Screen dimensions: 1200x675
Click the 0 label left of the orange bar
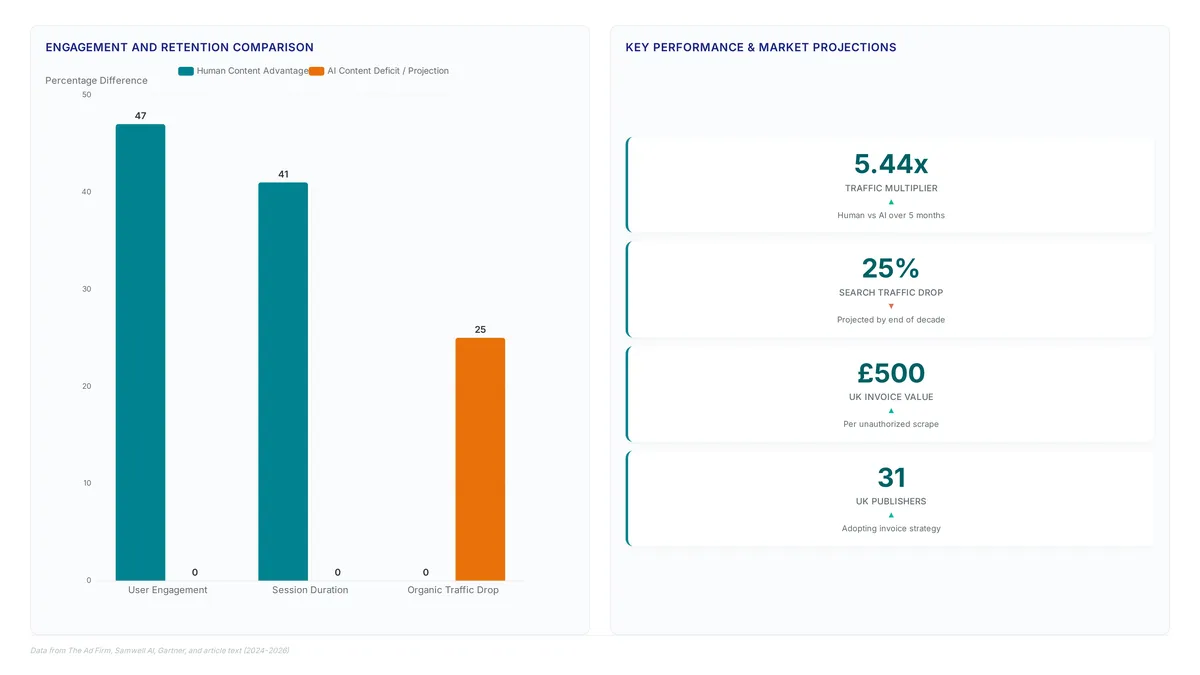click(425, 572)
